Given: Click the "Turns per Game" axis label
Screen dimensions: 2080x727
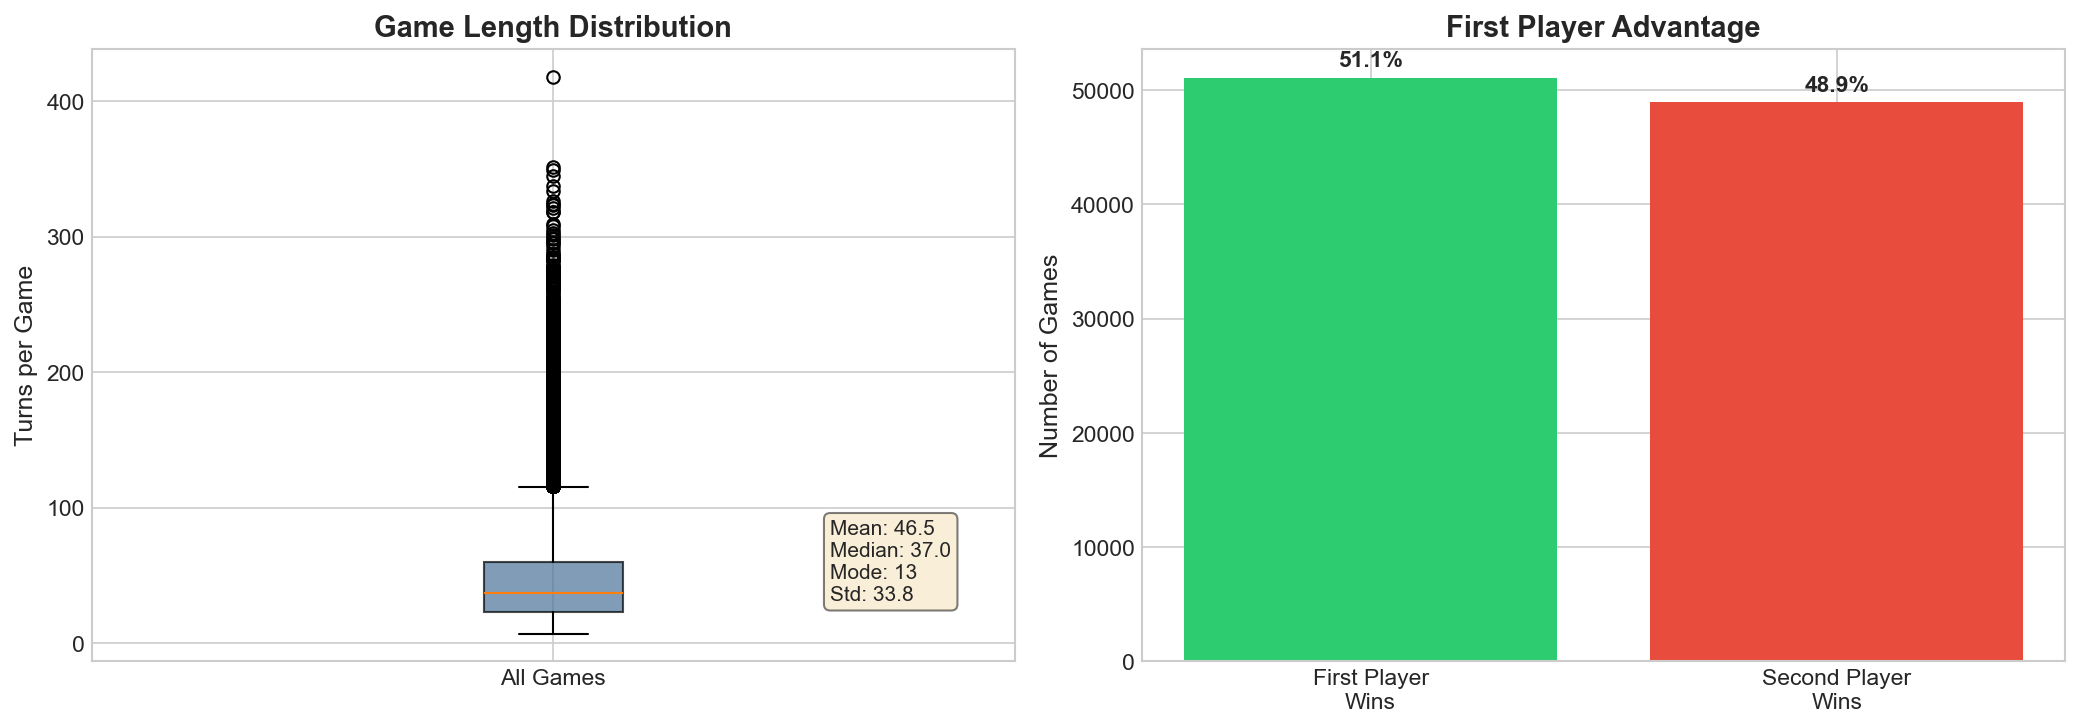Looking at the screenshot, I should (x=24, y=355).
